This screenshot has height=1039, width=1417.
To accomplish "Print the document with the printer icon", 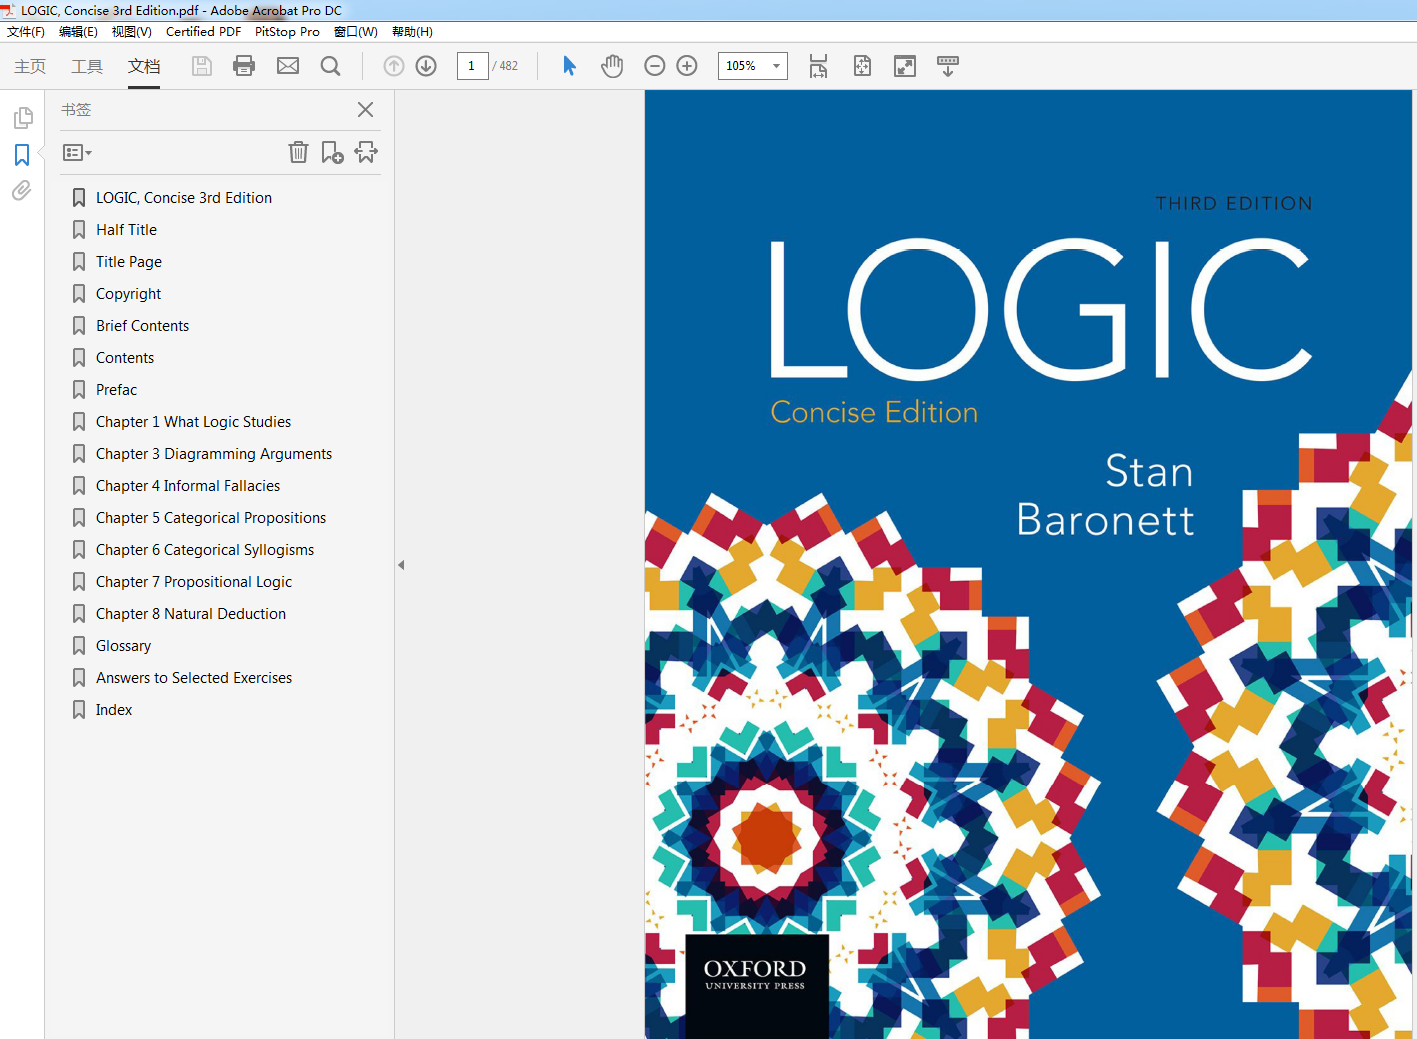I will pos(244,66).
